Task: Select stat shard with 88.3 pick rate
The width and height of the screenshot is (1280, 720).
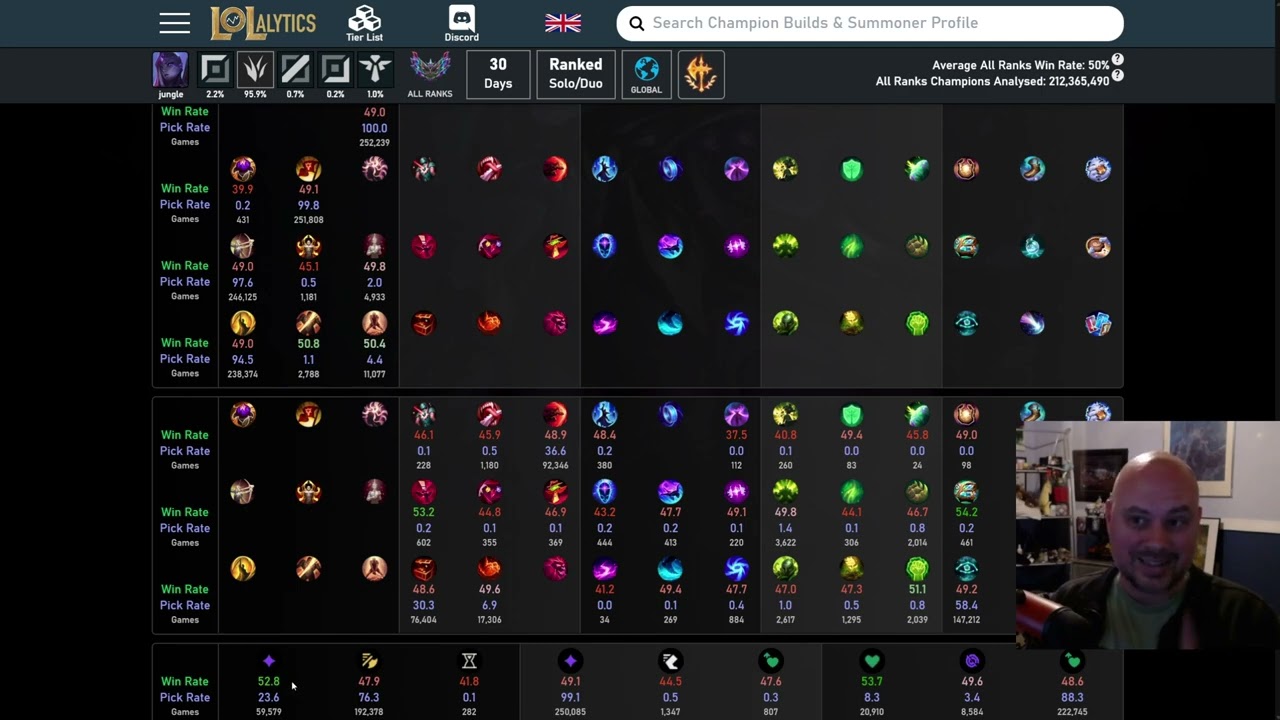Action: [x=1072, y=661]
